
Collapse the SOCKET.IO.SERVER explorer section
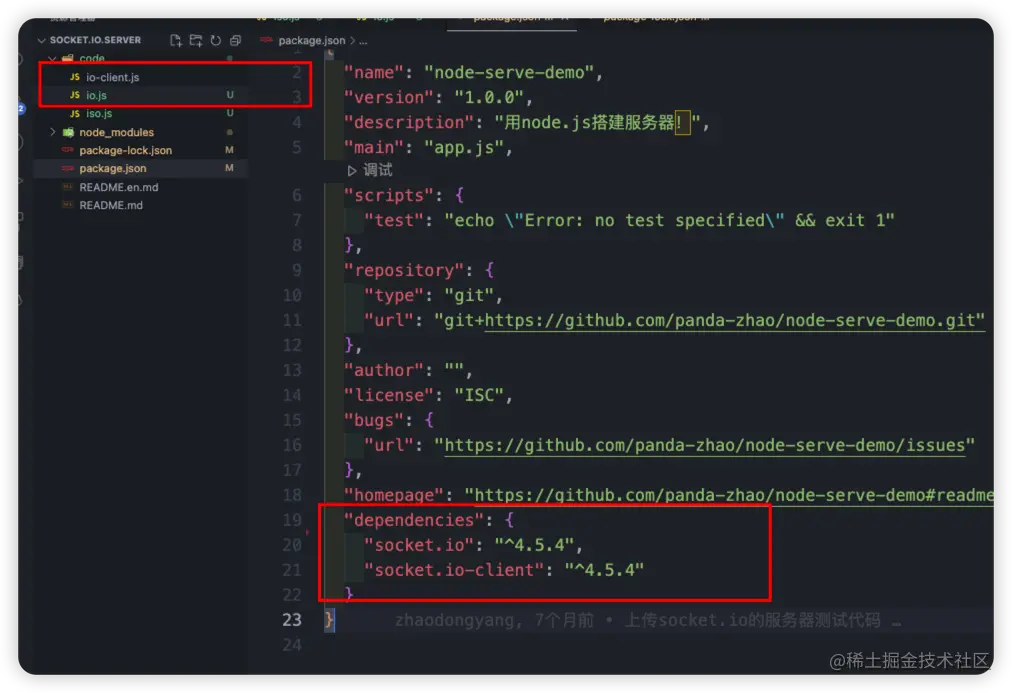pyautogui.click(x=45, y=40)
